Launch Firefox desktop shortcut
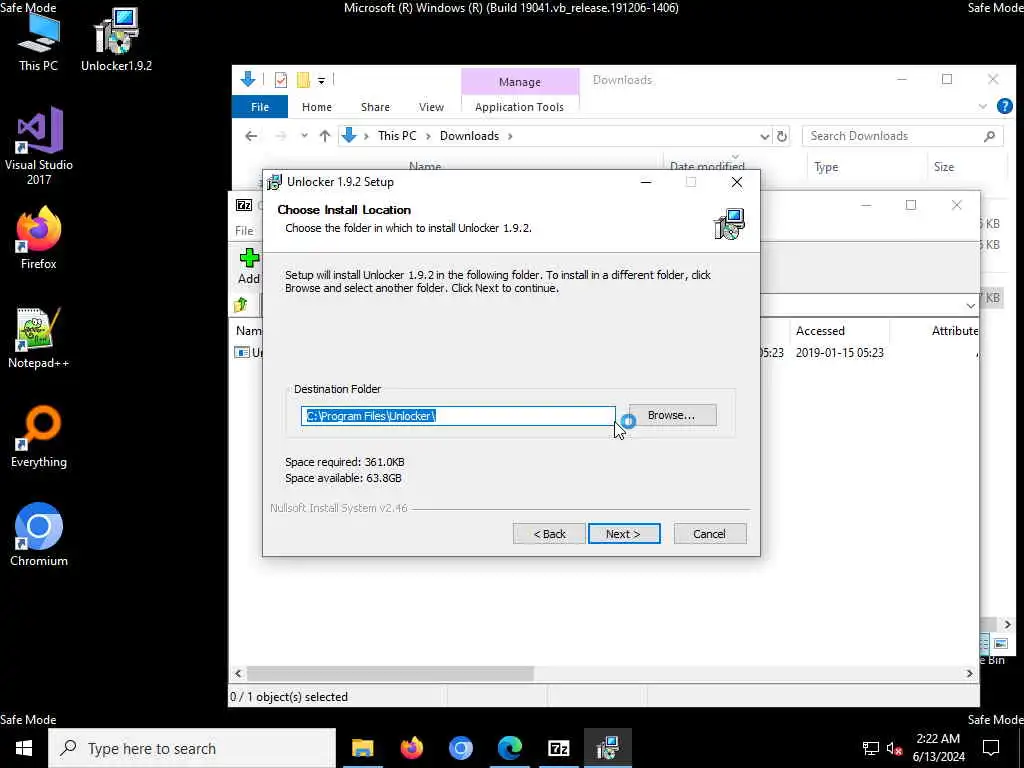 click(39, 238)
